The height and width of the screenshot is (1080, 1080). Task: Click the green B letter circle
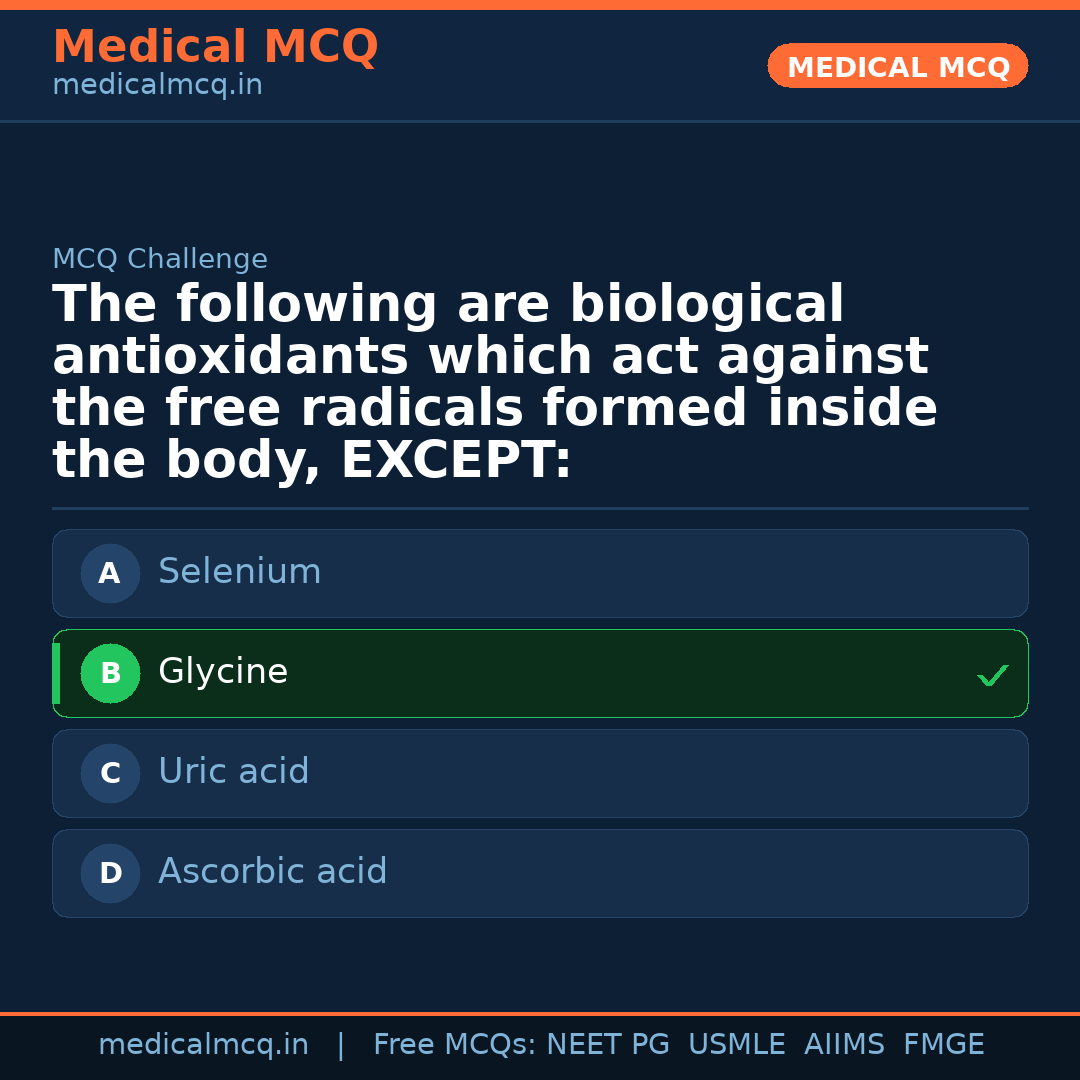tap(110, 674)
